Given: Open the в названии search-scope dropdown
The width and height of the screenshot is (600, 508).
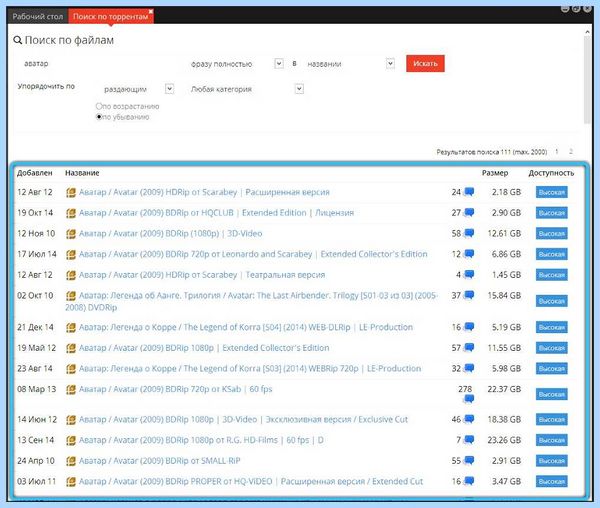Looking at the screenshot, I should coord(390,63).
